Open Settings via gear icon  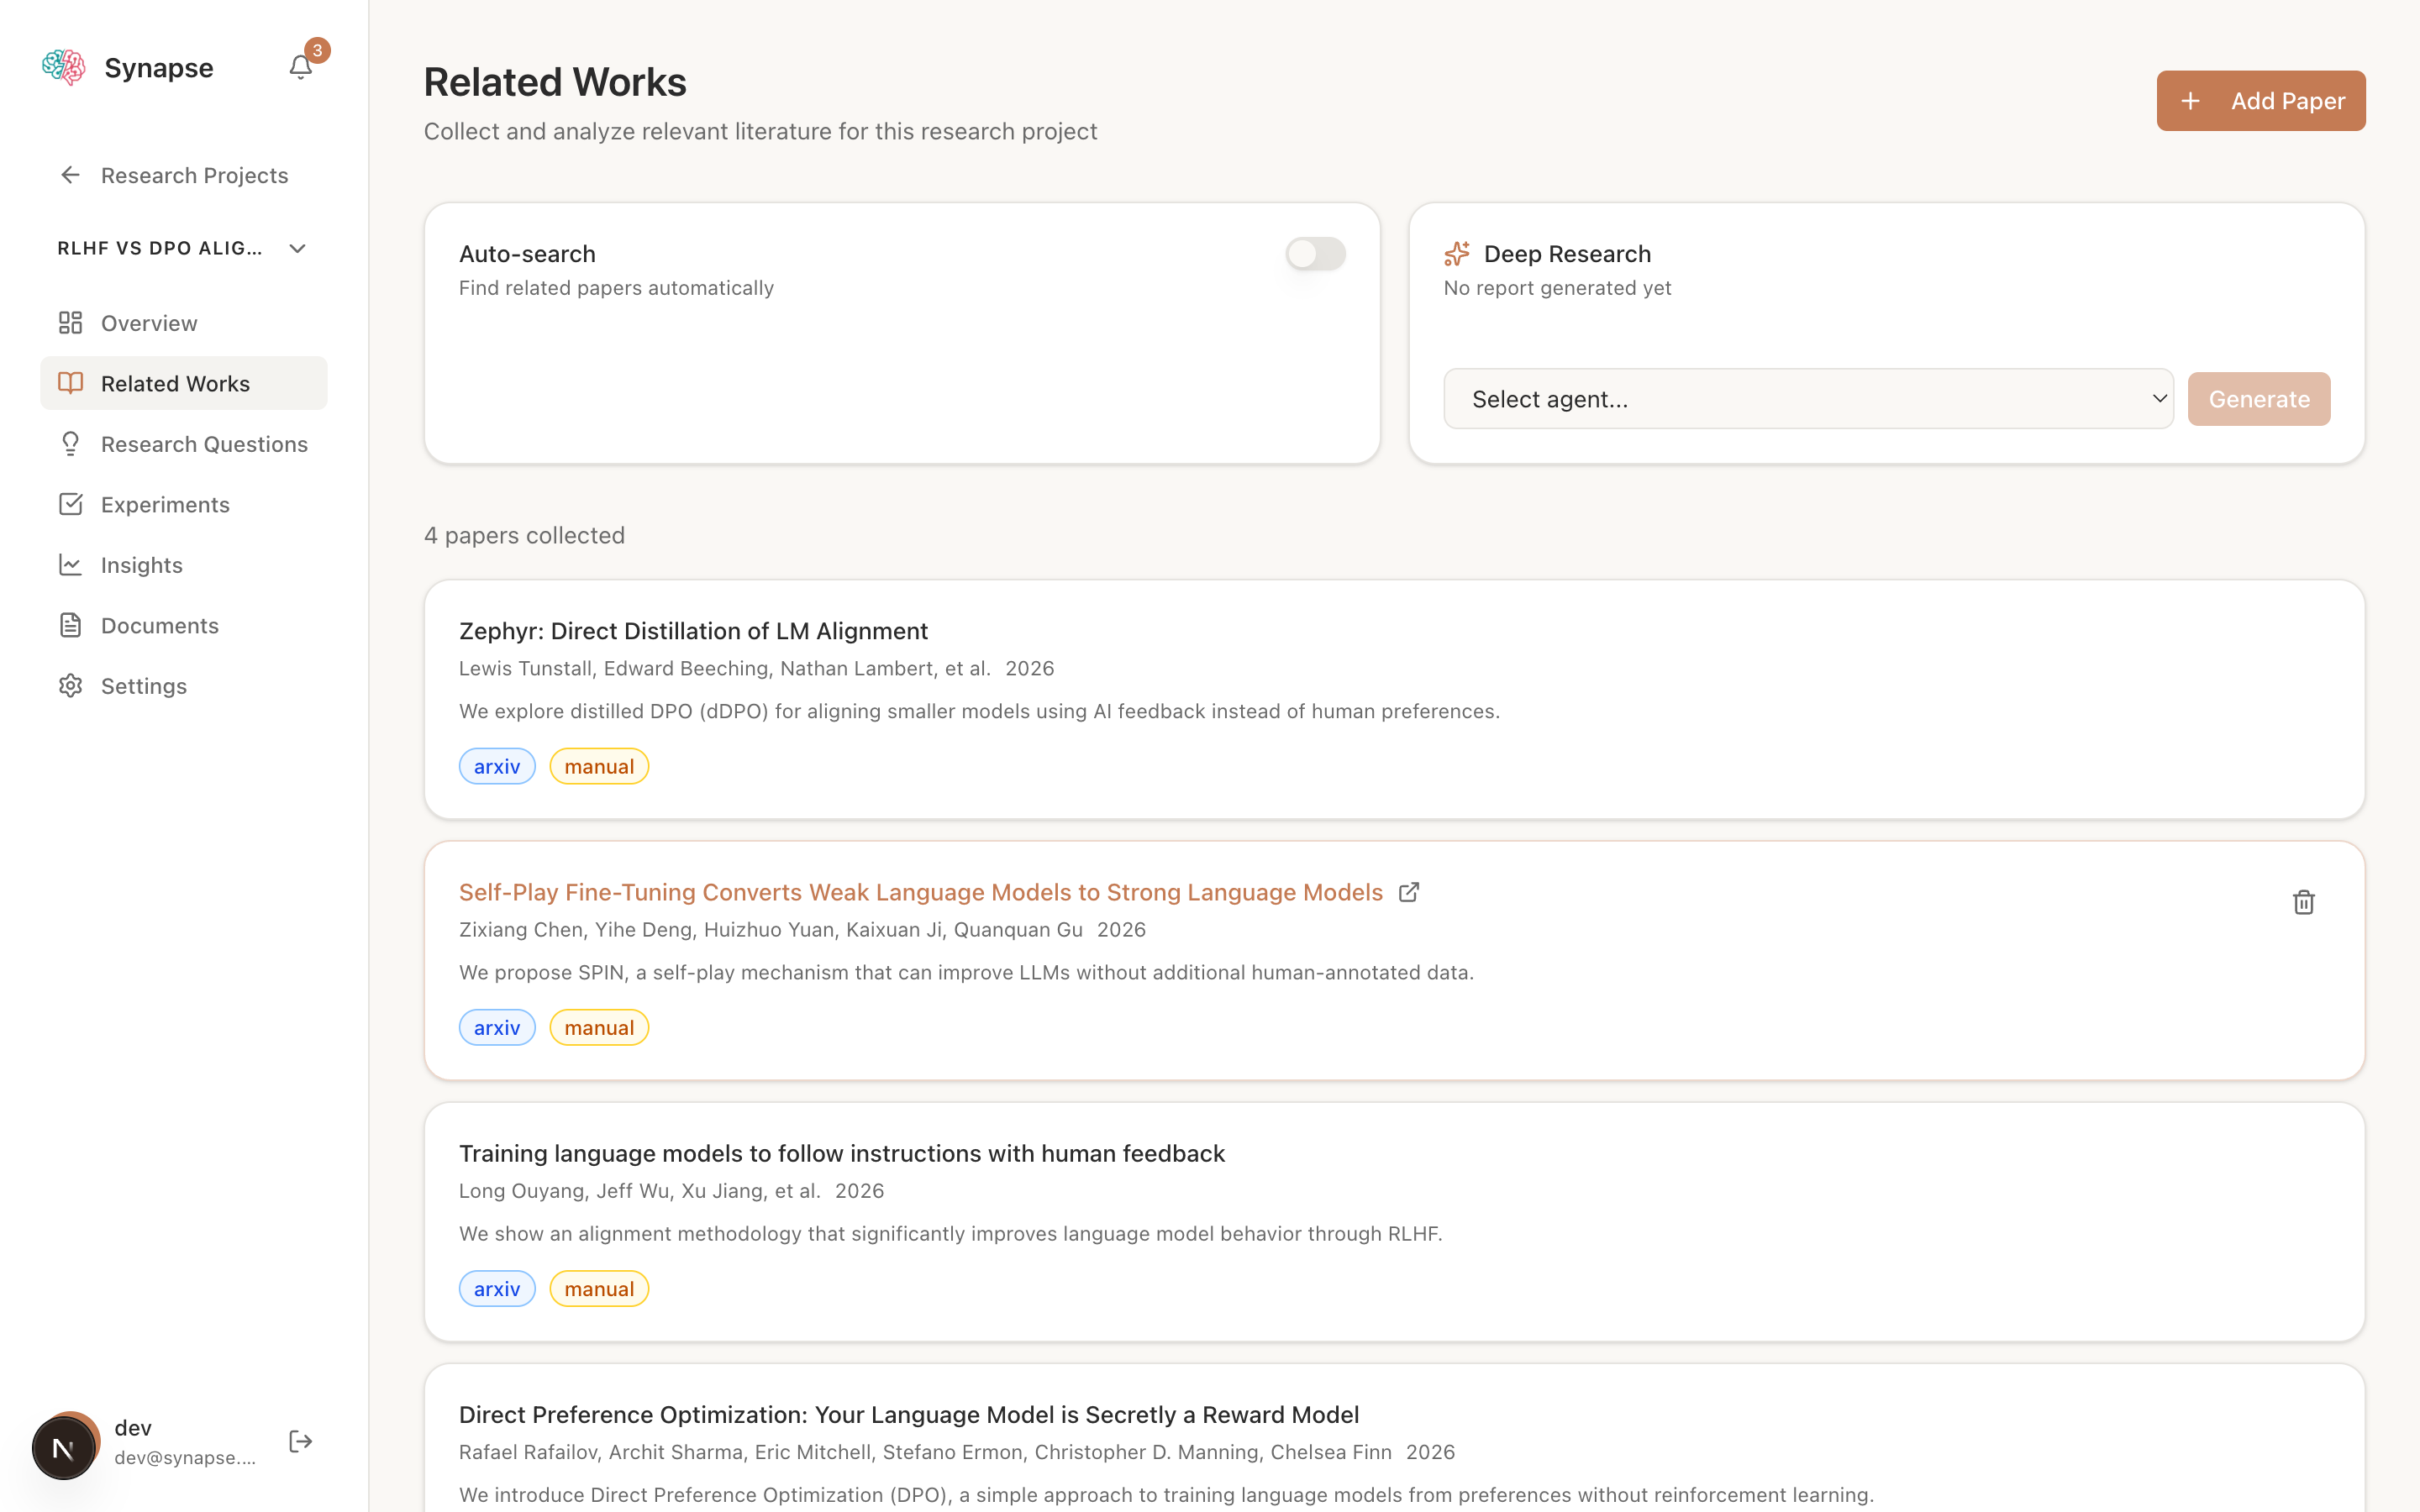[x=69, y=685]
